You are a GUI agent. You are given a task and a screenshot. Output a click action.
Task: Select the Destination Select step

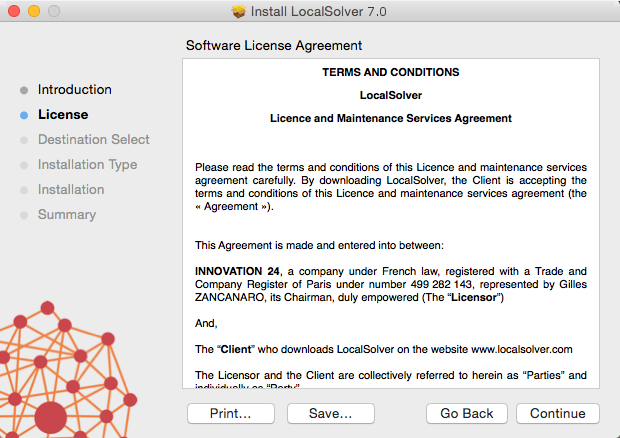pos(93,140)
